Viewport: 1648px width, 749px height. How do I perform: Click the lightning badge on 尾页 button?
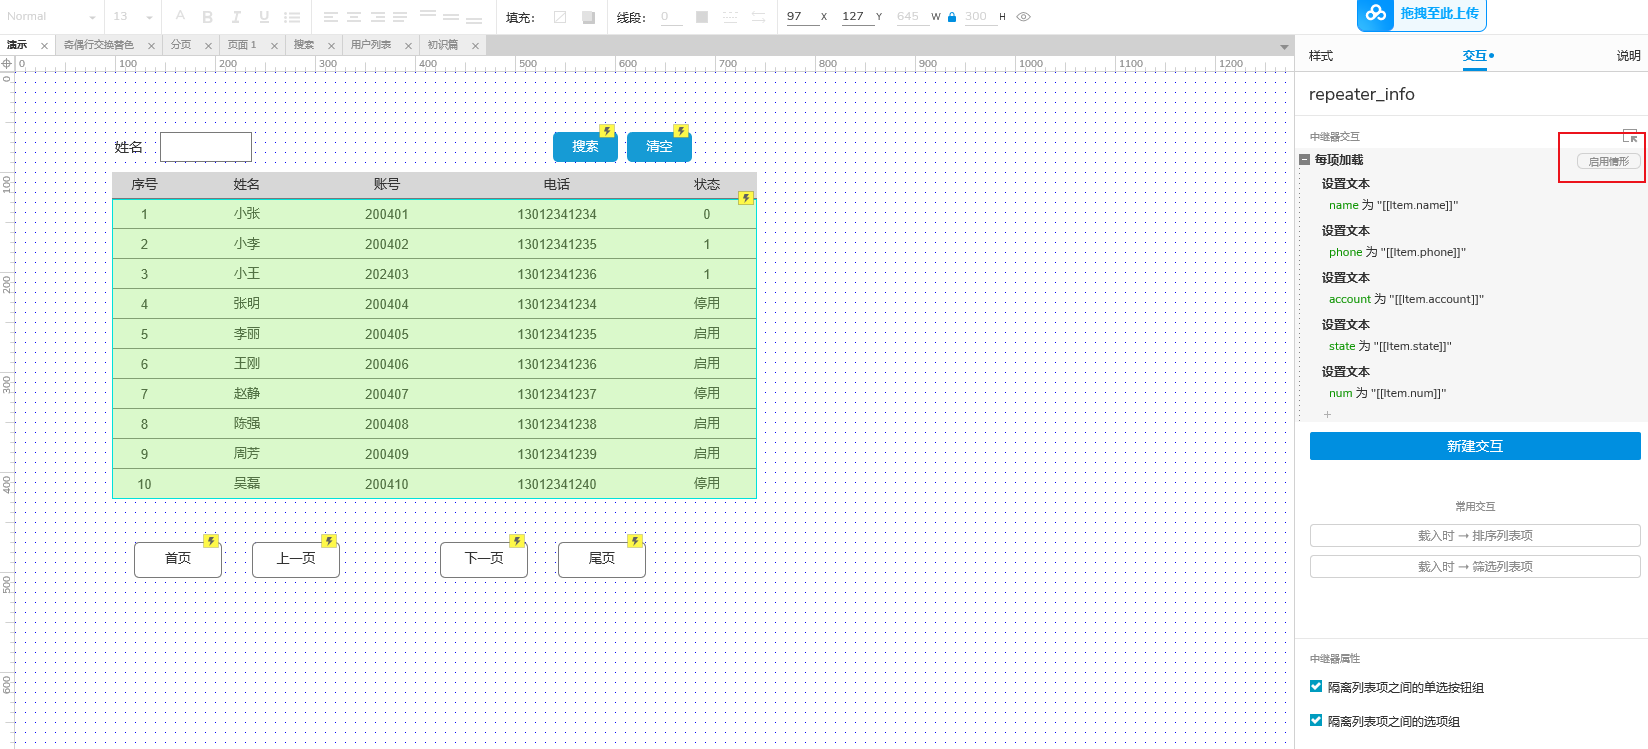(x=635, y=541)
